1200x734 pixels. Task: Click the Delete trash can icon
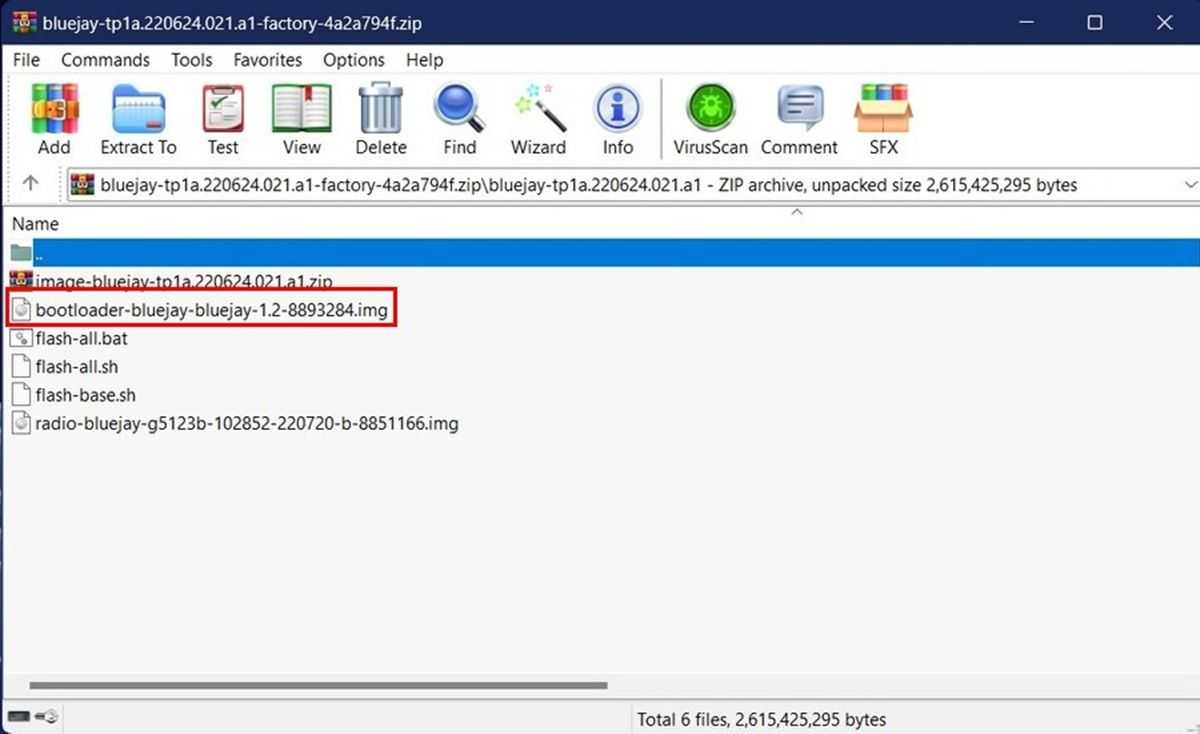[380, 119]
